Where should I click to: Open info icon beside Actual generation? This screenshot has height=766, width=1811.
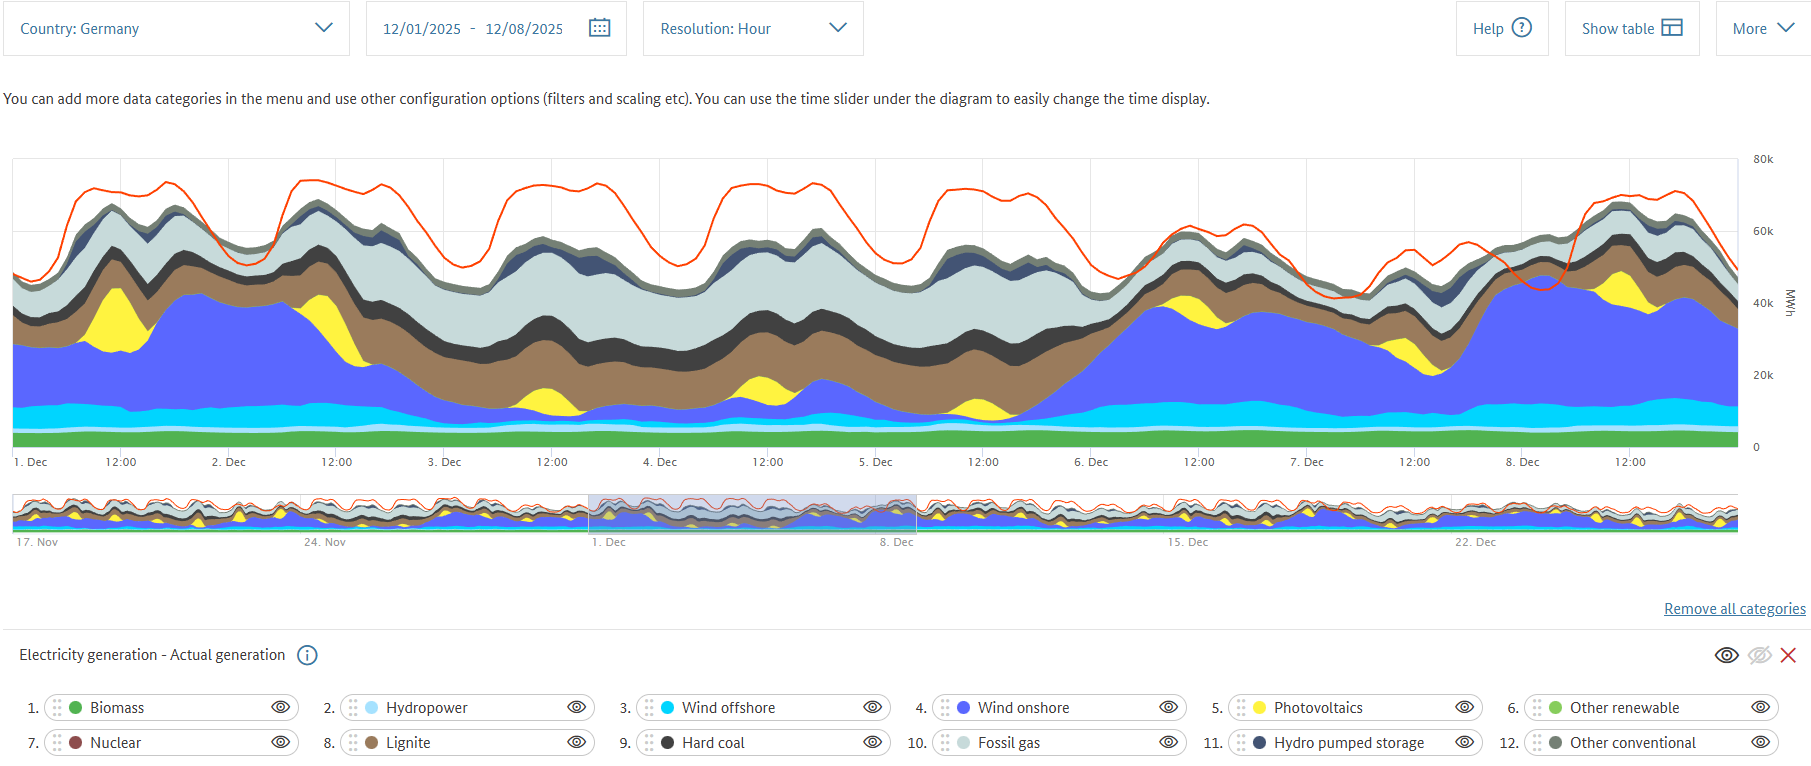click(308, 655)
